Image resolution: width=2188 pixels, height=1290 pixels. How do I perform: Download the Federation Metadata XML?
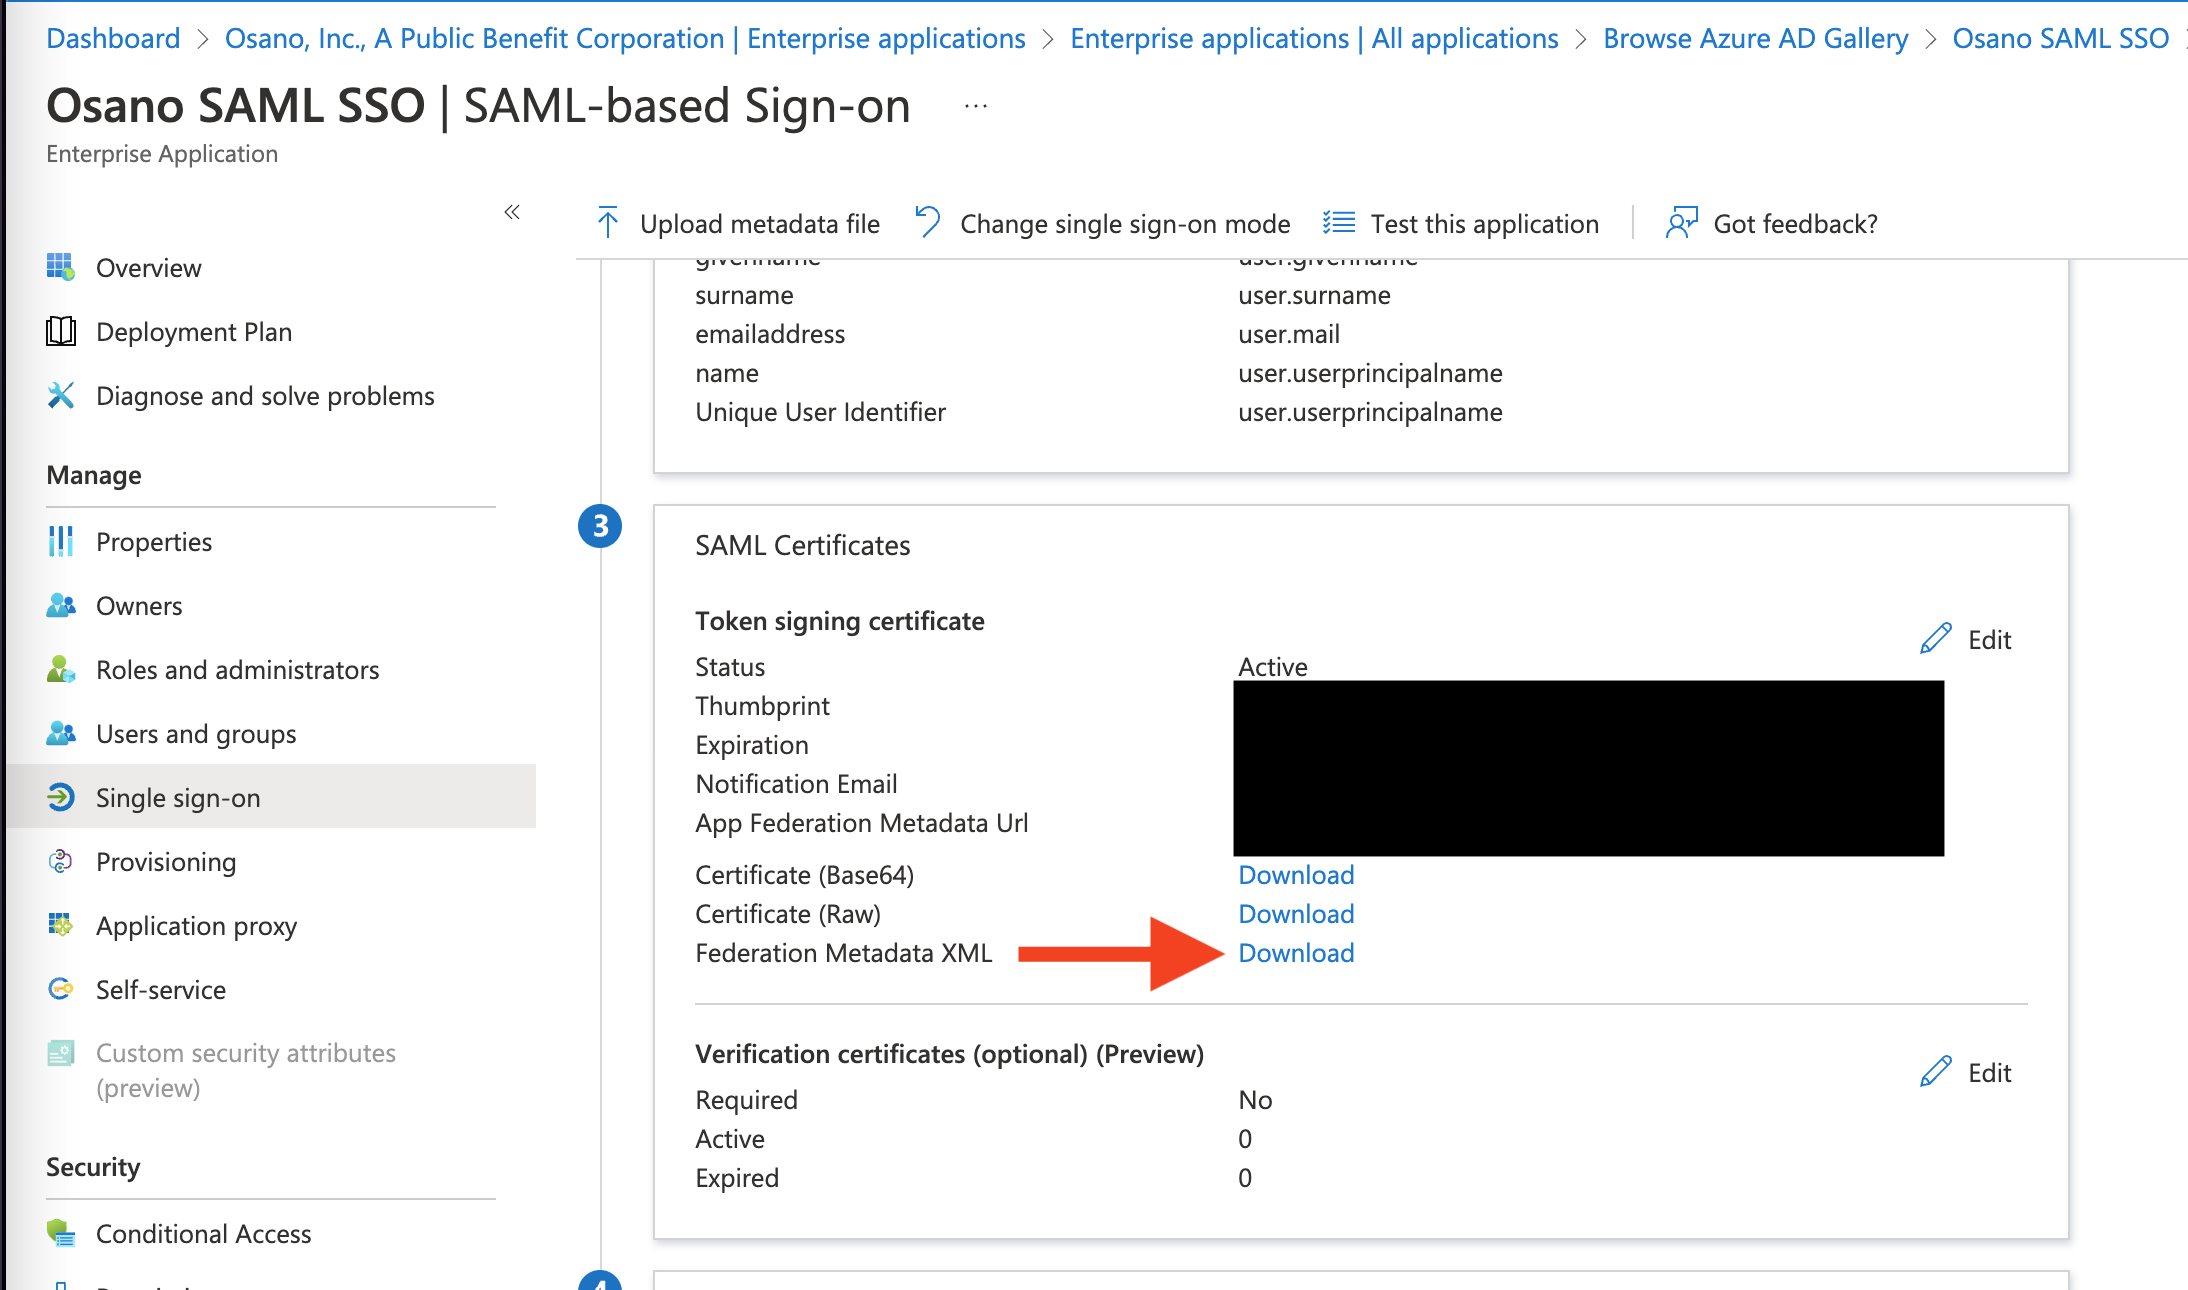tap(1296, 953)
